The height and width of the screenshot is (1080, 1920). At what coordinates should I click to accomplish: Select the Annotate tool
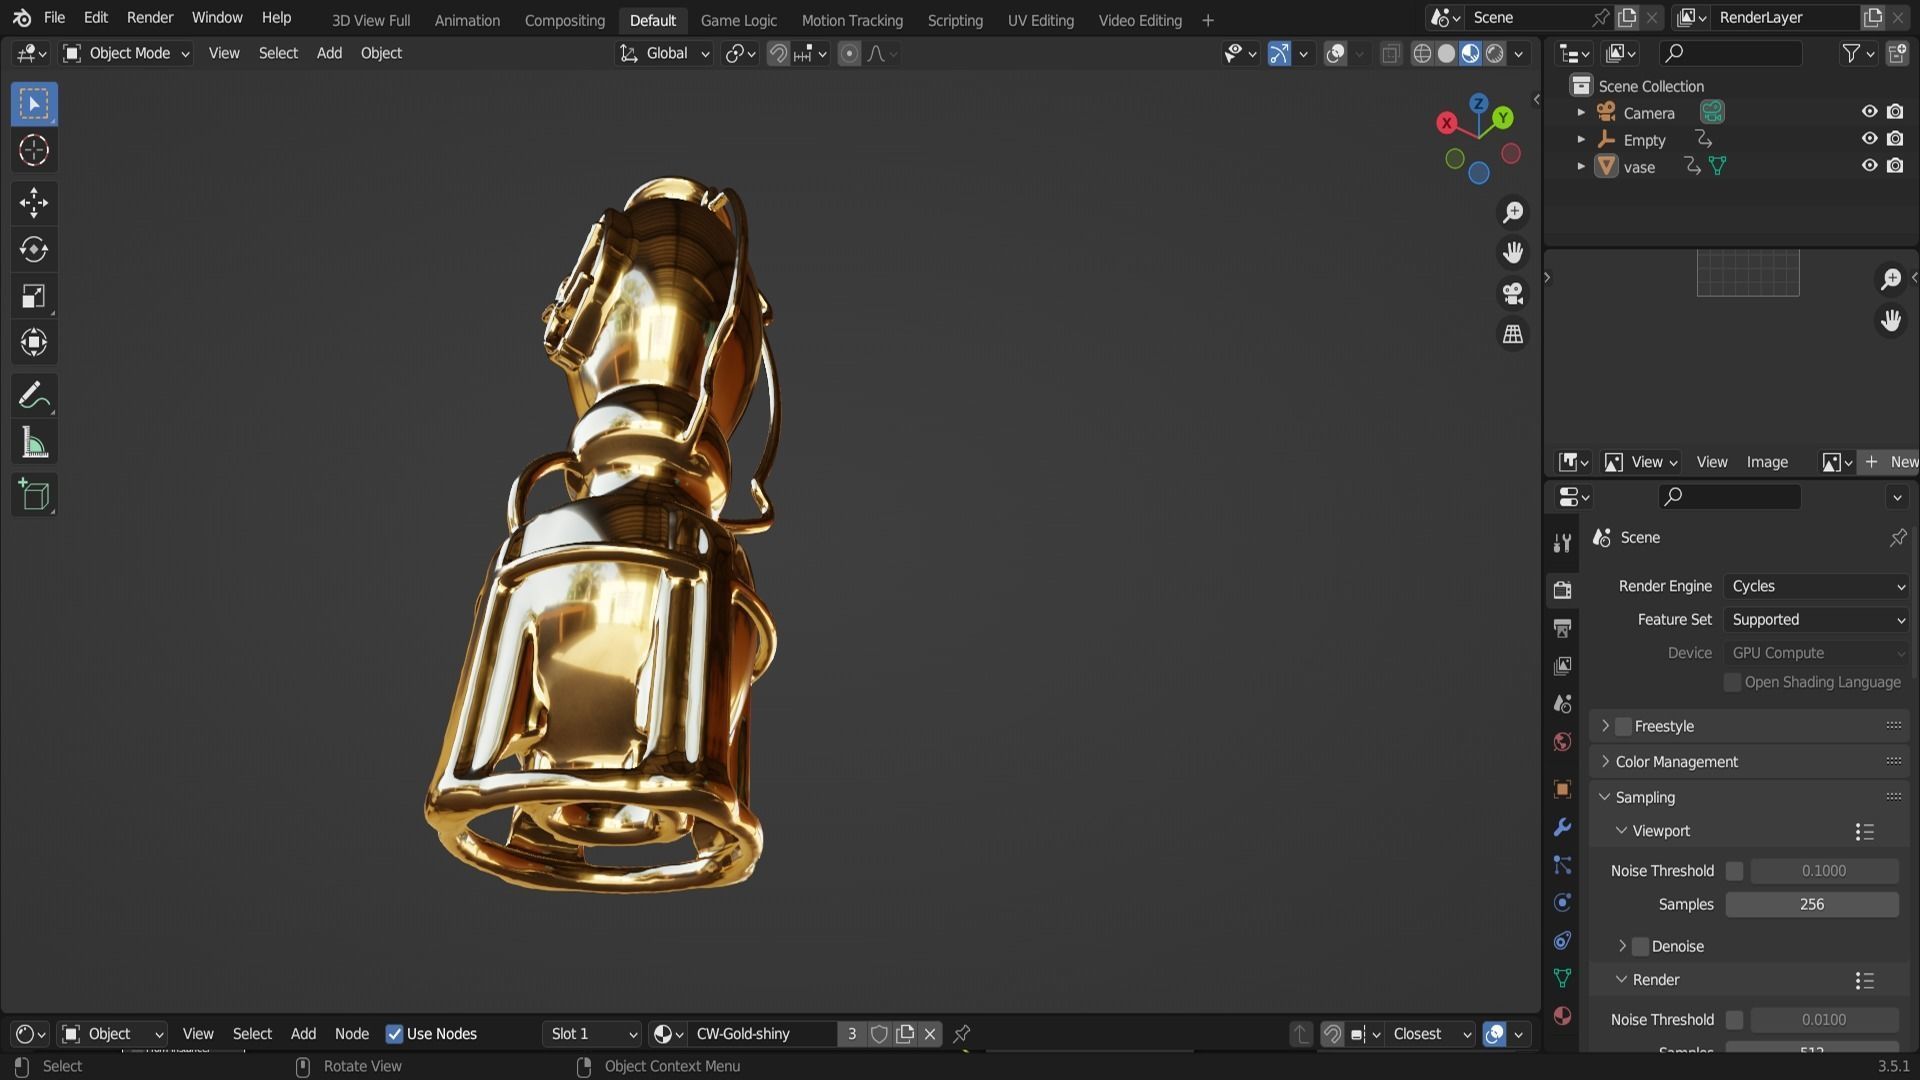(34, 396)
